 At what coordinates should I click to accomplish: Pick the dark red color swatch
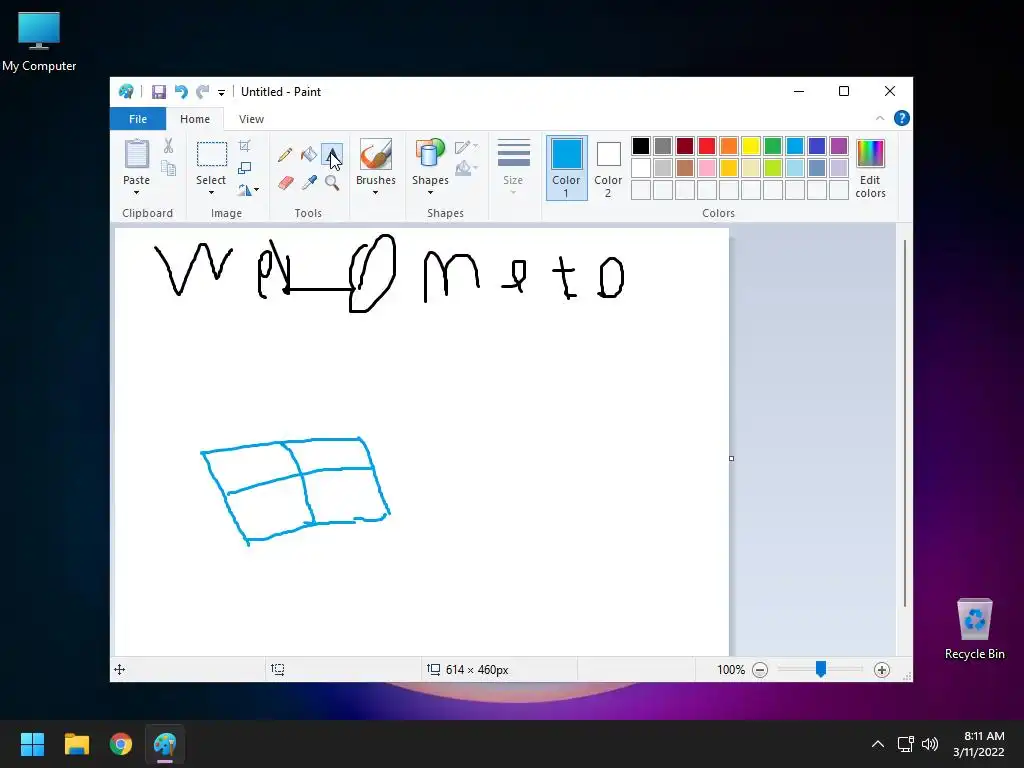click(x=684, y=146)
